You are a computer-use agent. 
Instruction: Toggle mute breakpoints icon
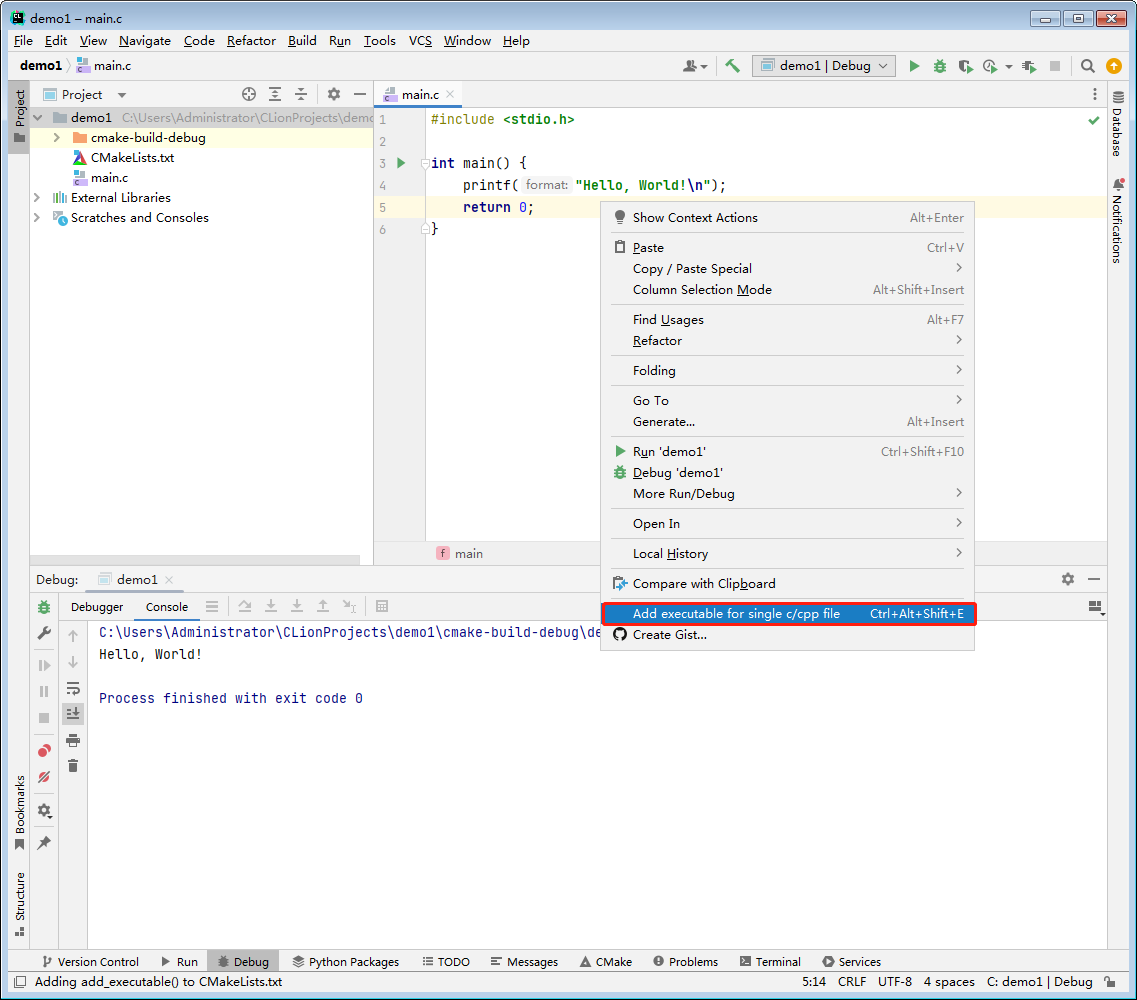pos(44,777)
